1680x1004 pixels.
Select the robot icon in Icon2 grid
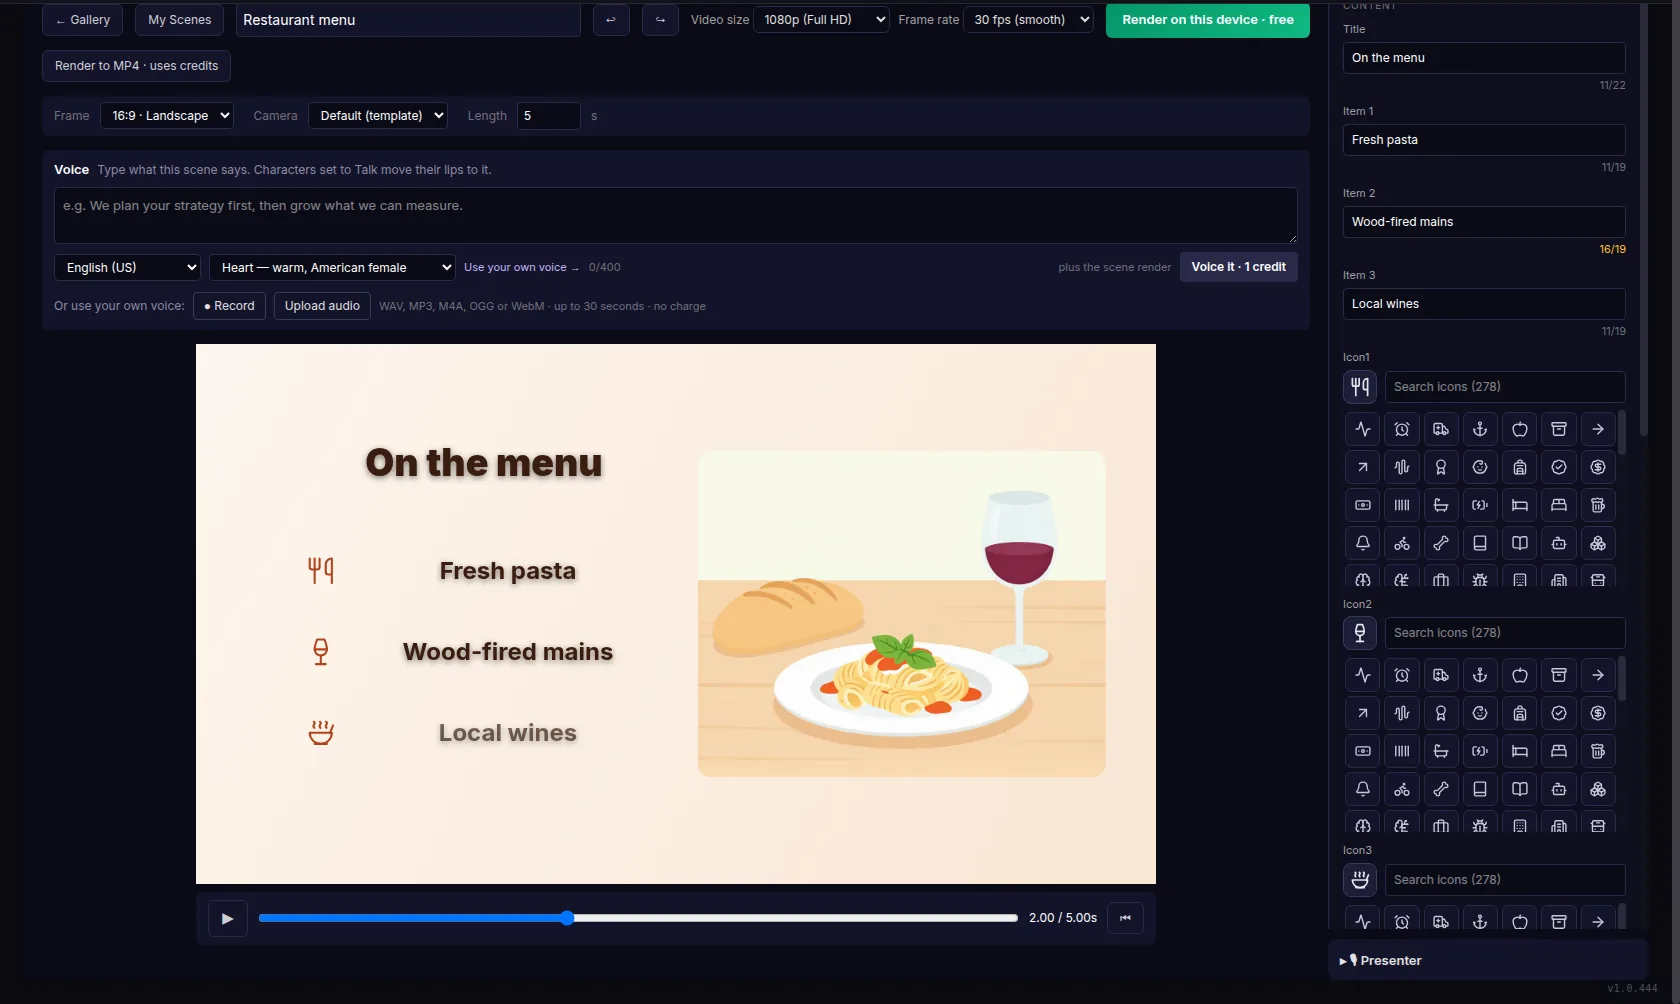pyautogui.click(x=1559, y=789)
